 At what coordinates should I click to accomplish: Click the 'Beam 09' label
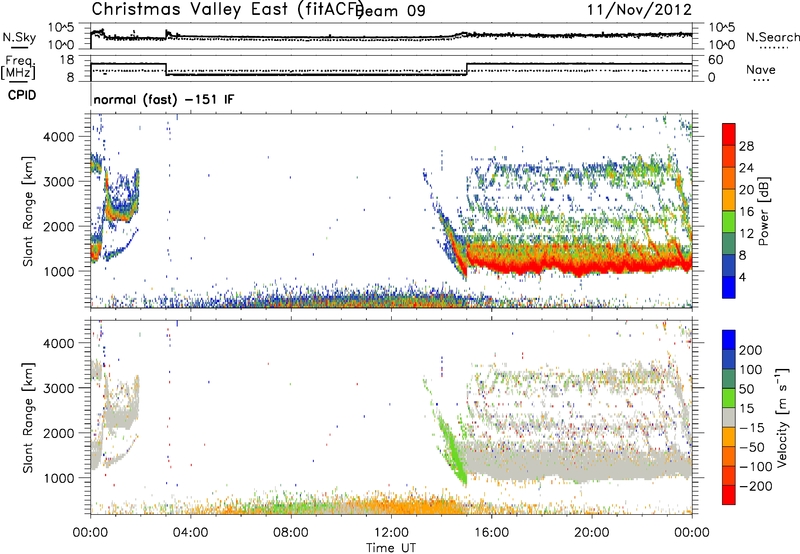click(392, 11)
